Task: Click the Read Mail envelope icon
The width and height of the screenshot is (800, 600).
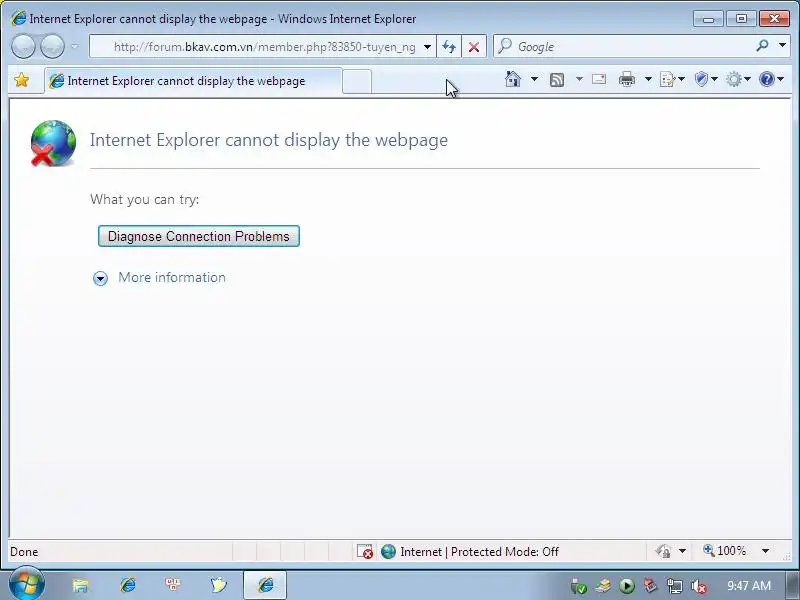Action: 599,79
